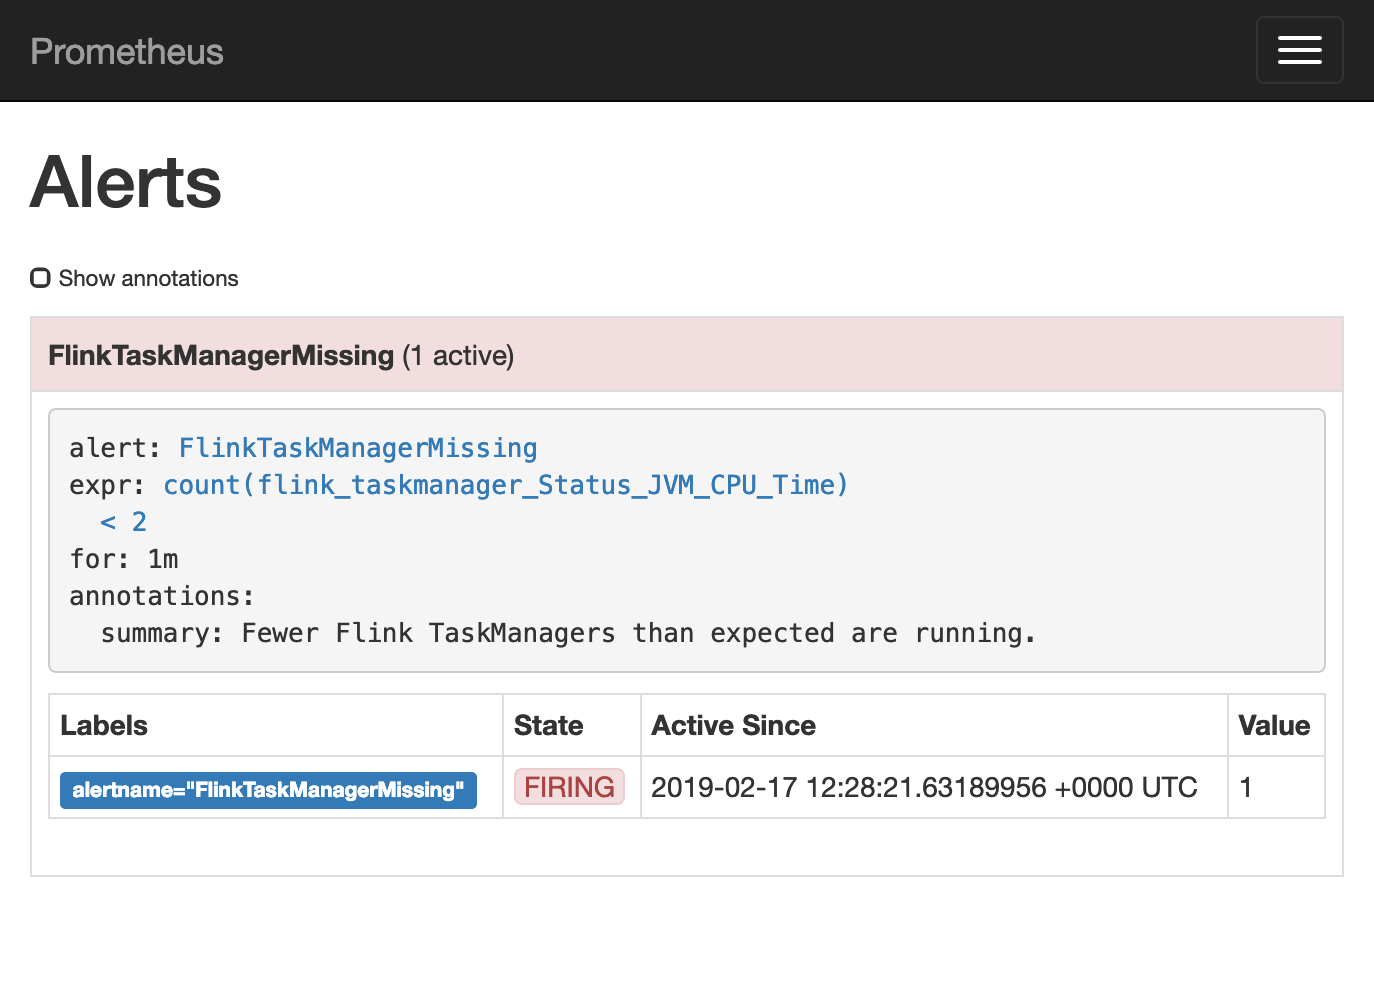This screenshot has width=1374, height=984.
Task: Click the red FIRING state badge
Action: pos(569,787)
